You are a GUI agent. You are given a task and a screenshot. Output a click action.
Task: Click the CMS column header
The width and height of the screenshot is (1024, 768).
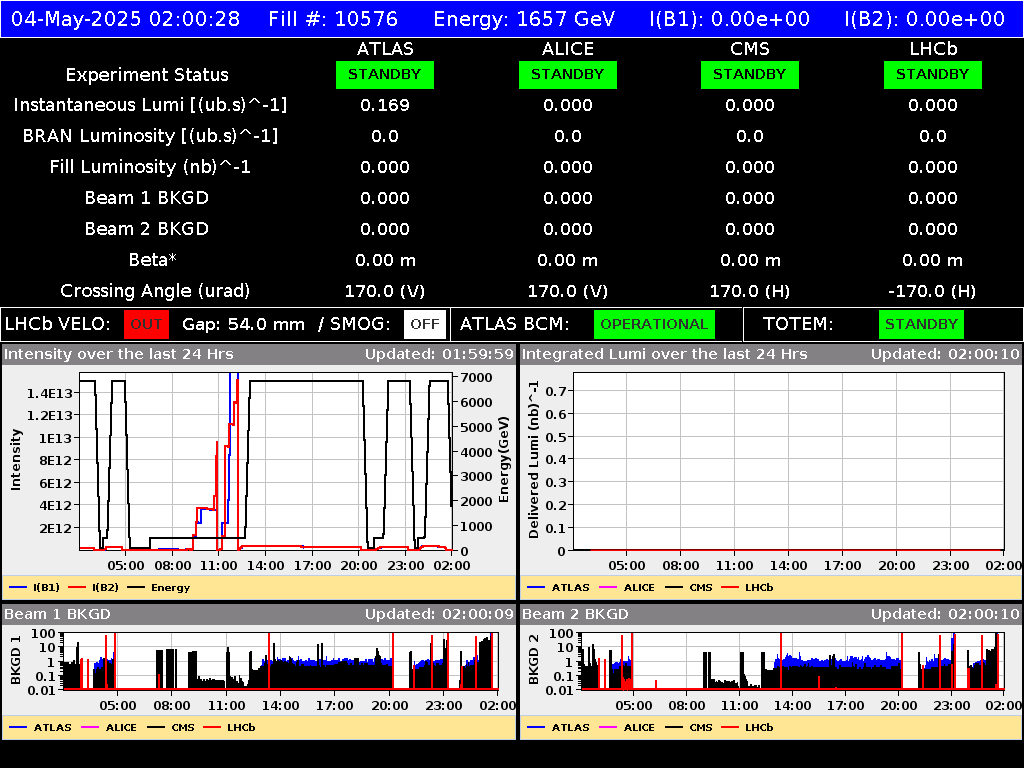tap(750, 49)
